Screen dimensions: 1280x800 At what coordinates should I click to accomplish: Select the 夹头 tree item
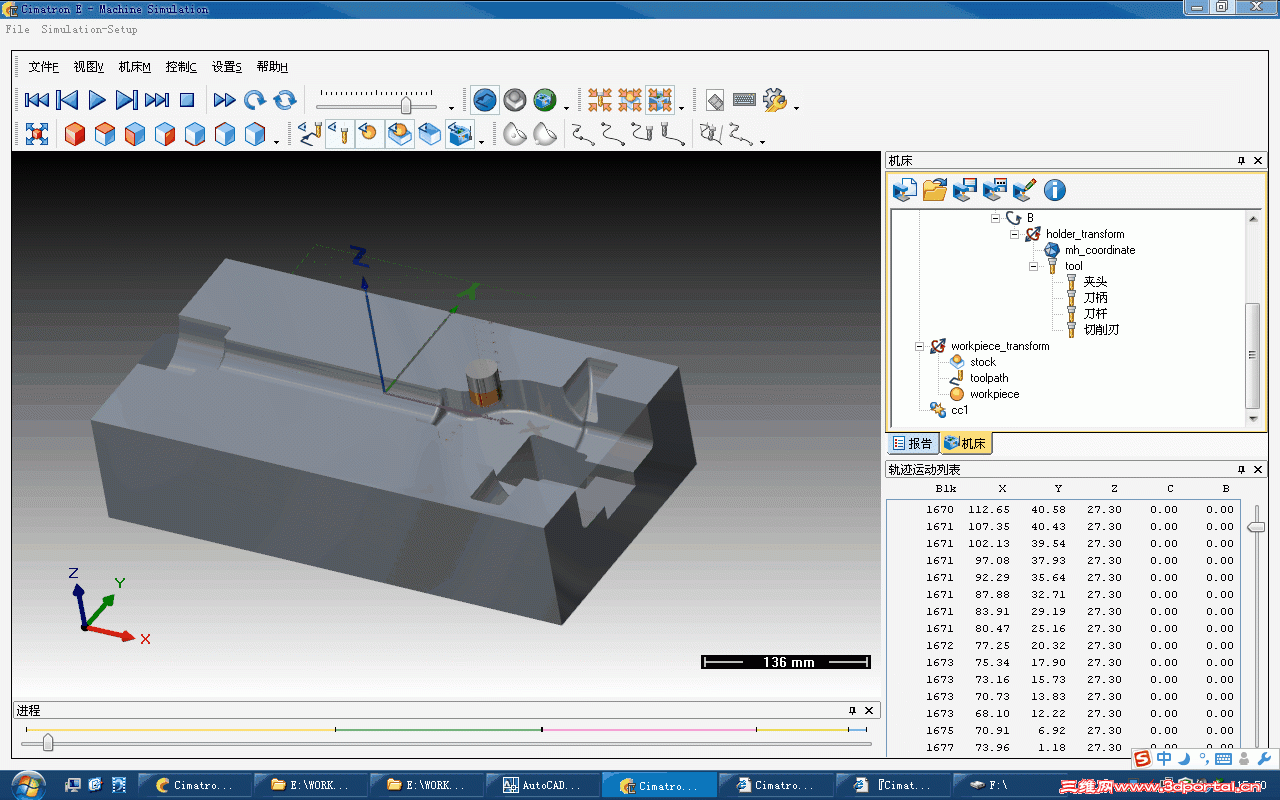tap(1095, 282)
